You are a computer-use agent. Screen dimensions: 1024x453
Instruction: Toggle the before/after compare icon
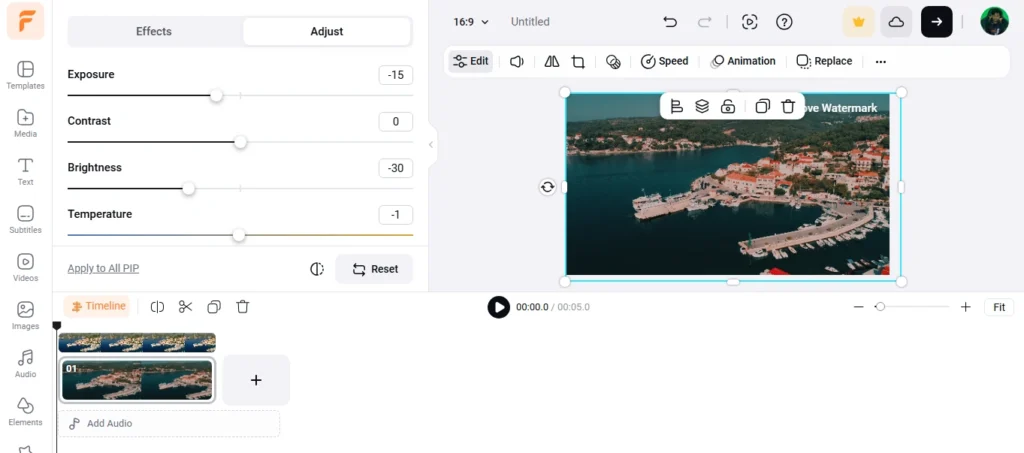[317, 269]
